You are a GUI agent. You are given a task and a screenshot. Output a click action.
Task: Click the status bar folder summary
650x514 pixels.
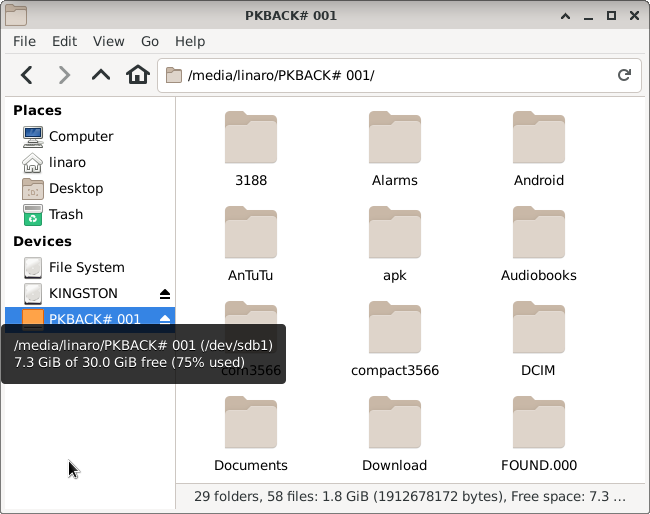(x=410, y=496)
